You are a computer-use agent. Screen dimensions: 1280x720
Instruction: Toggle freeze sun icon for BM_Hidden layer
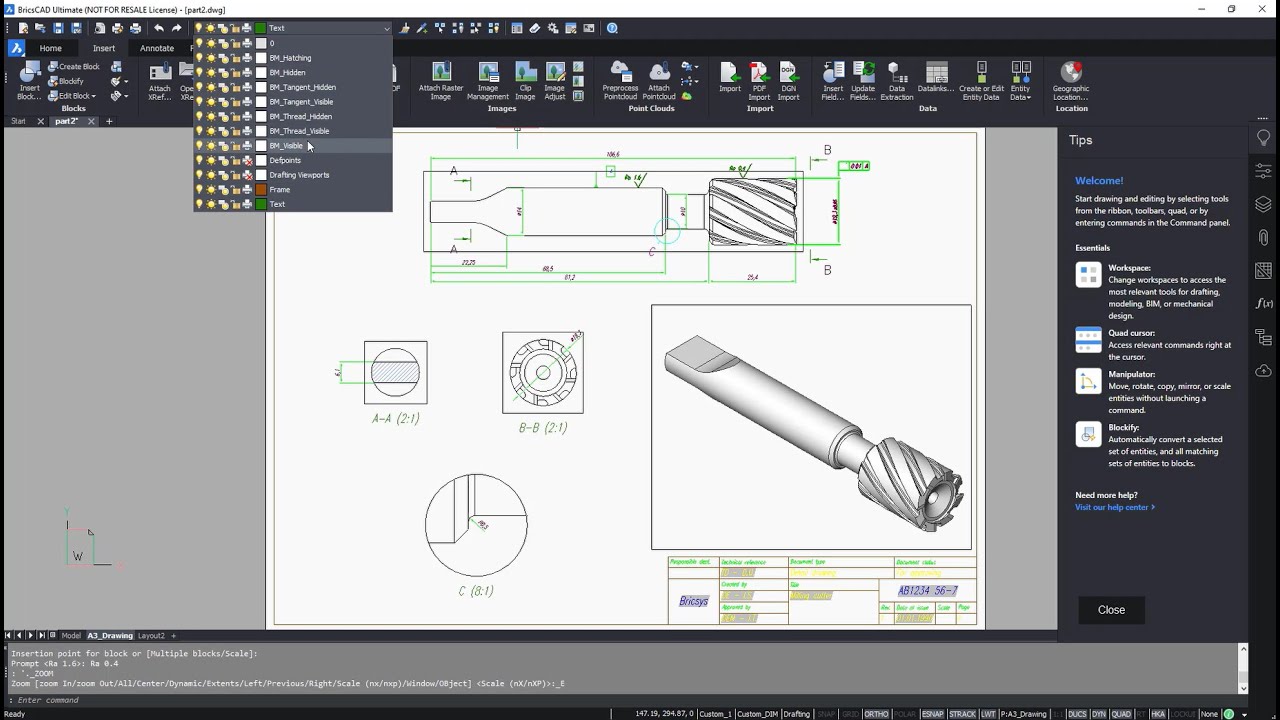pyautogui.click(x=211, y=73)
